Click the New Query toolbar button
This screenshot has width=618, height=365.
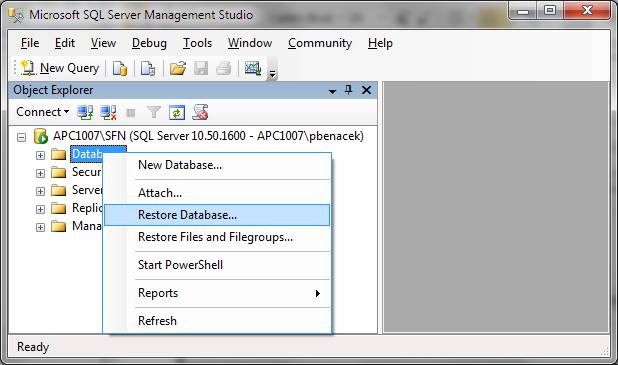tap(60, 68)
